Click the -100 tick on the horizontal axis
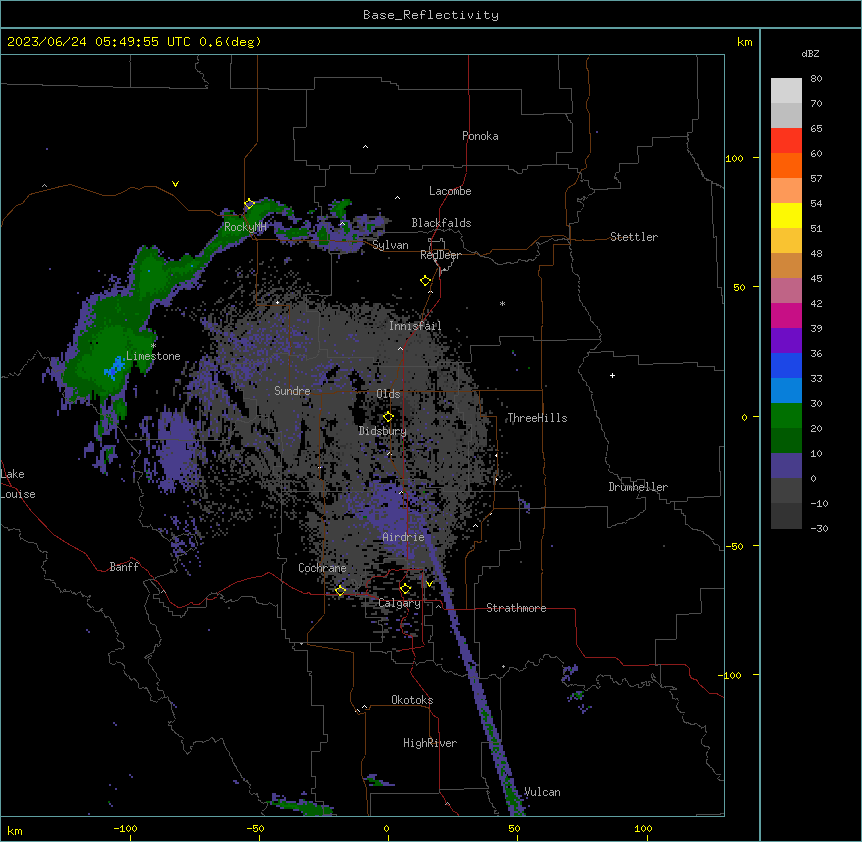This screenshot has height=842, width=862. [x=125, y=828]
